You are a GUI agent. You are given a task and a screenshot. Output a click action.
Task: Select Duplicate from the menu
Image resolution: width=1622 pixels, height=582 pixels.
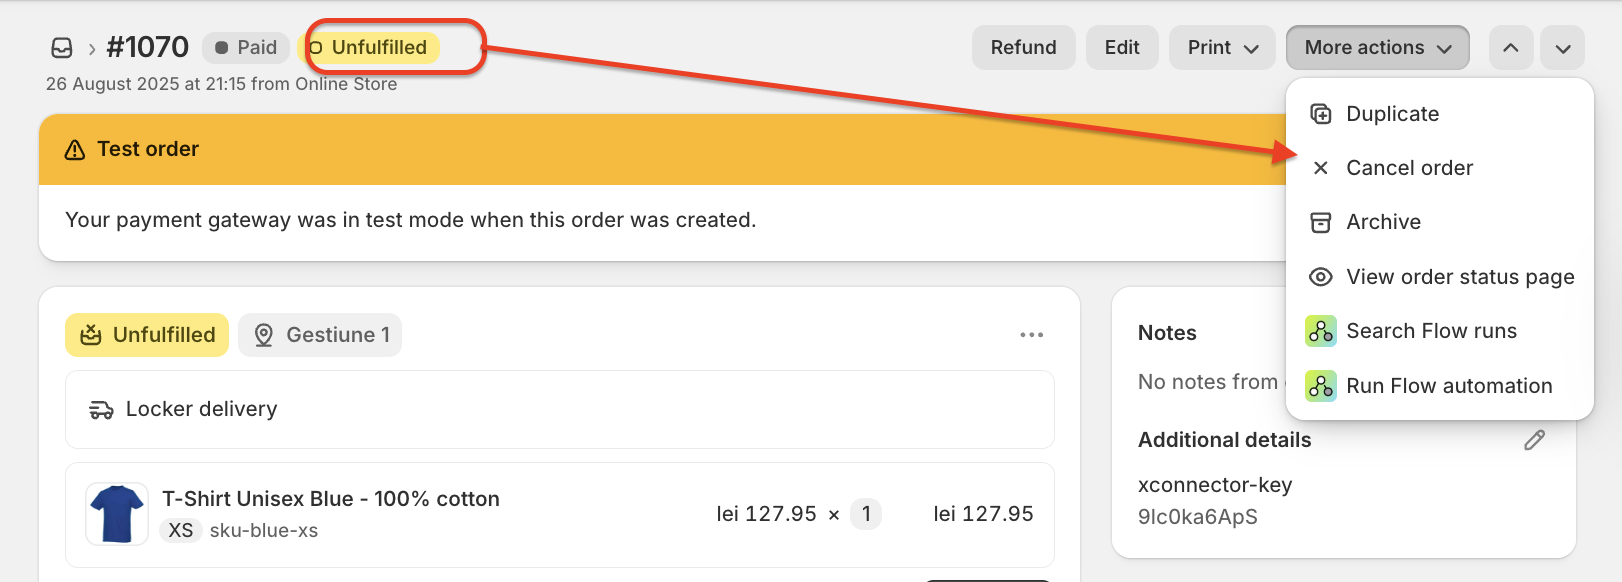tap(1392, 114)
